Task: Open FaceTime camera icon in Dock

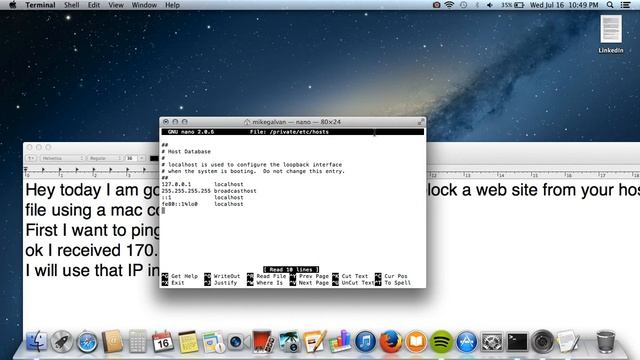Action: click(x=238, y=342)
